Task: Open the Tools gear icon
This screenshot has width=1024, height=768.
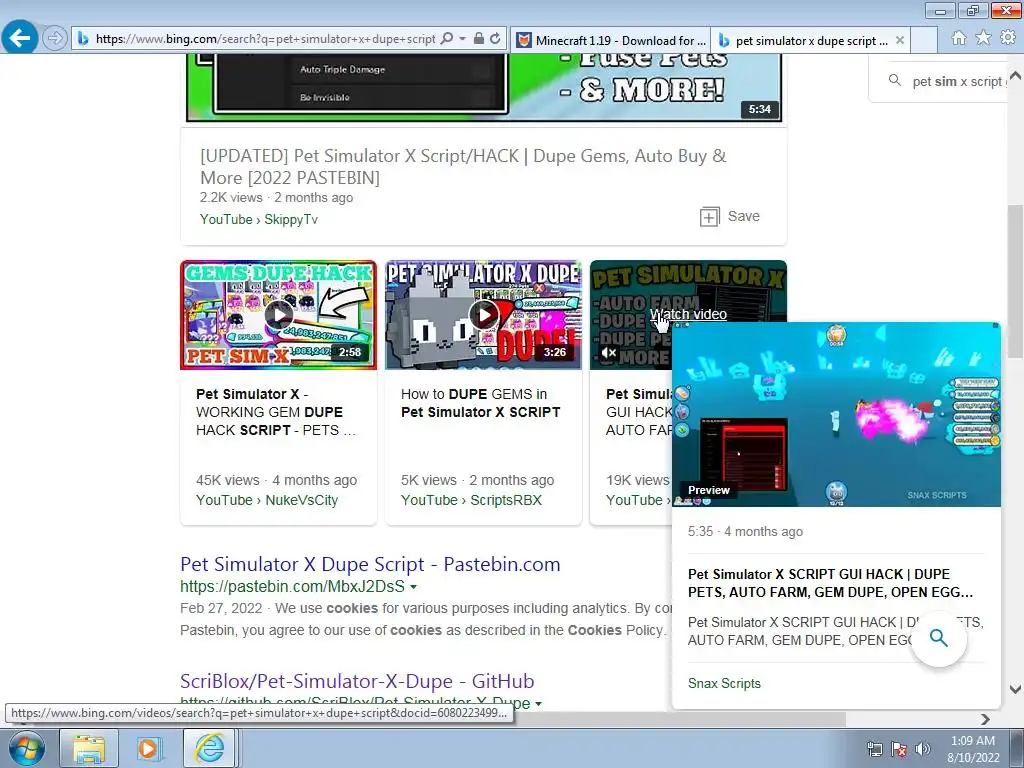Action: click(1008, 38)
